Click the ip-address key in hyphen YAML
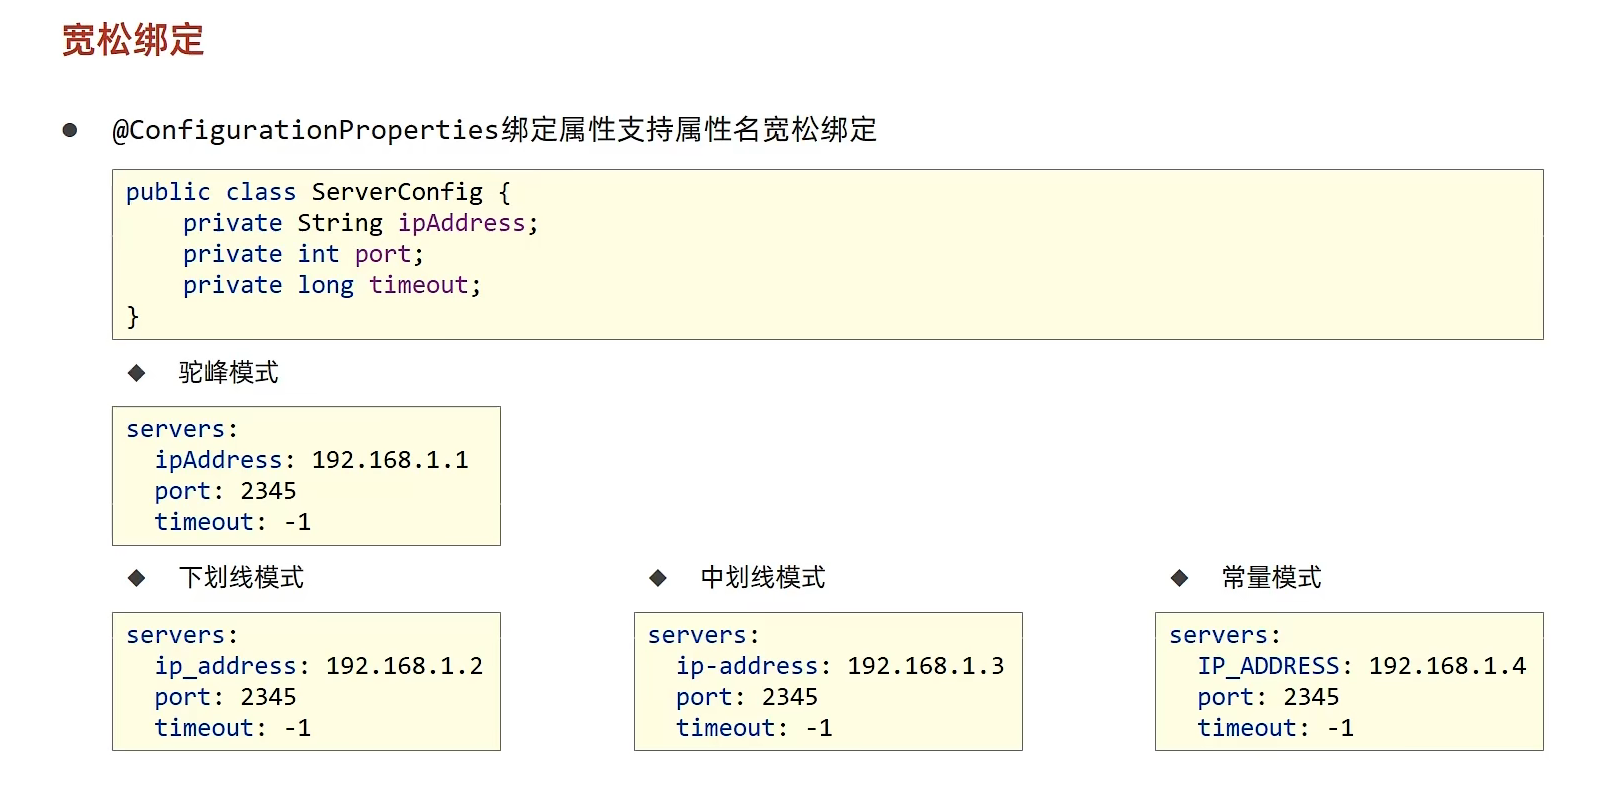 [747, 666]
